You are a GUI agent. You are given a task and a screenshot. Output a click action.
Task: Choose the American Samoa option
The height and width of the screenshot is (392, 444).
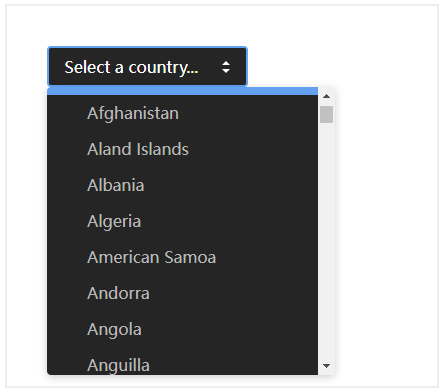click(182, 257)
